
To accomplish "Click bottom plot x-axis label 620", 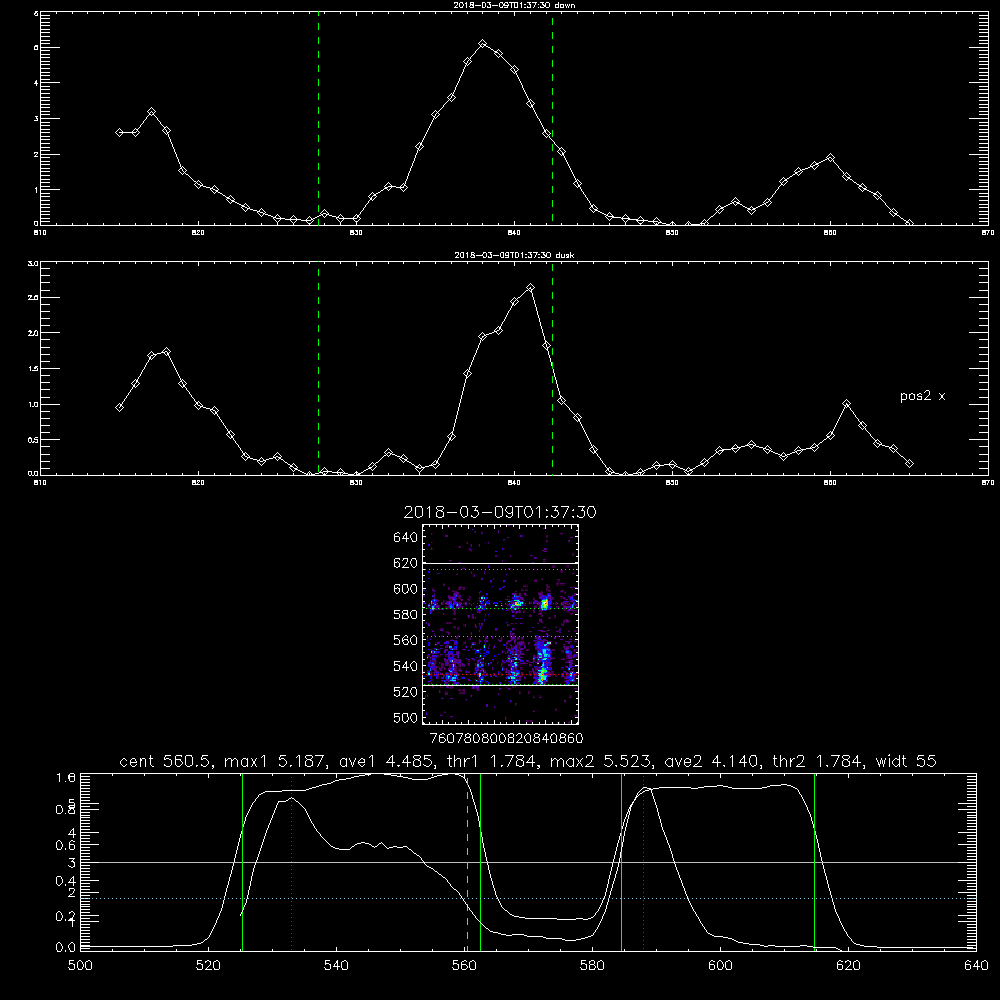I will [x=848, y=966].
